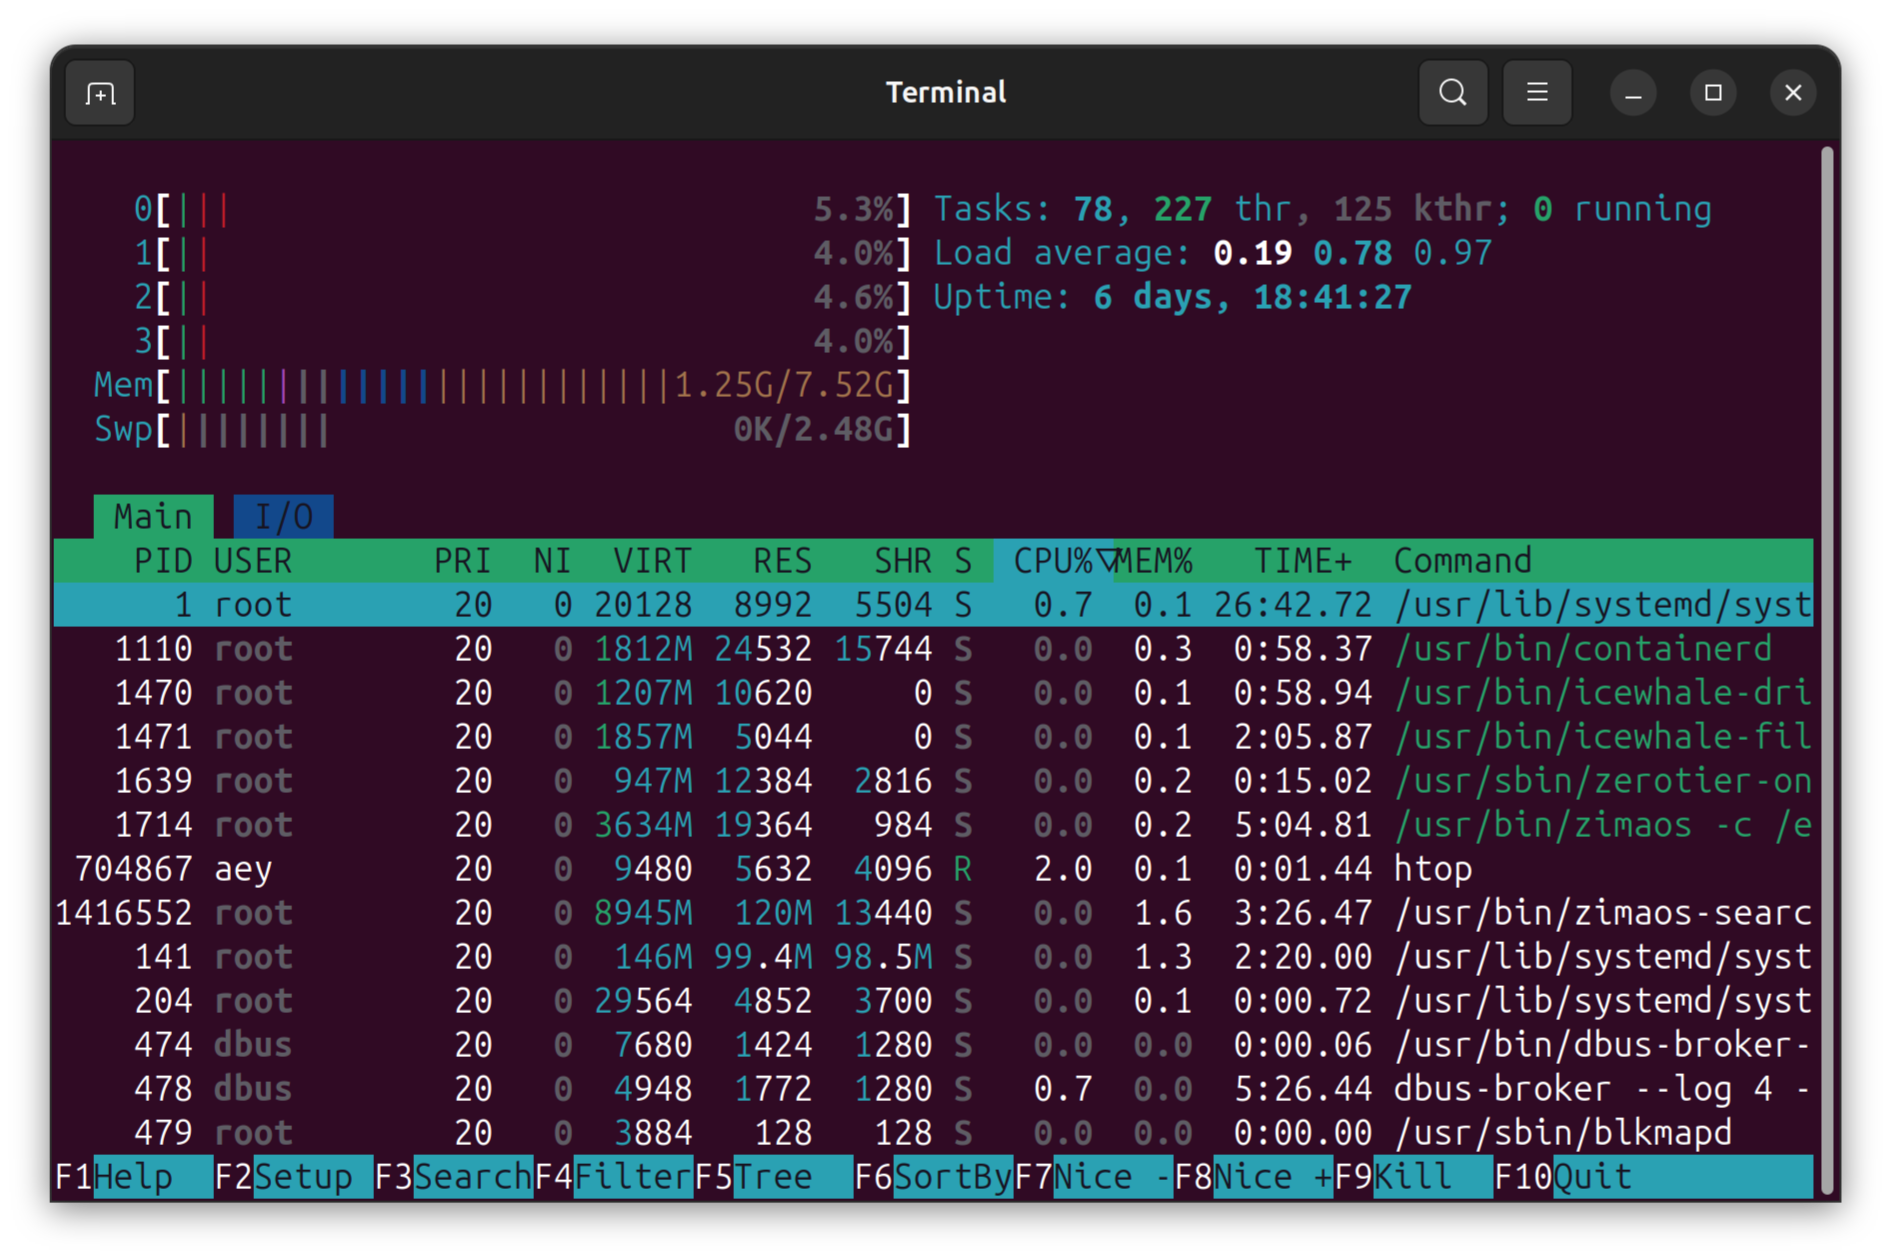Maximize the Terminal window

pyautogui.click(x=1713, y=93)
